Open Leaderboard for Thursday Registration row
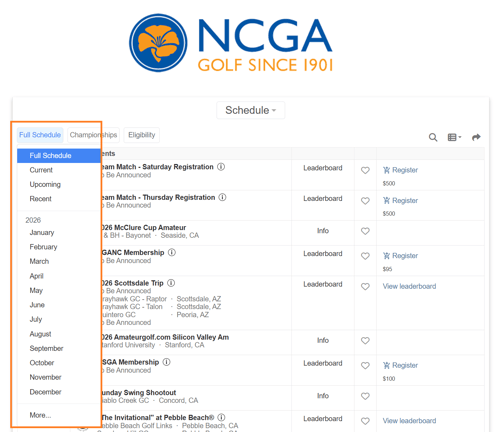The image size is (494, 432). click(323, 199)
